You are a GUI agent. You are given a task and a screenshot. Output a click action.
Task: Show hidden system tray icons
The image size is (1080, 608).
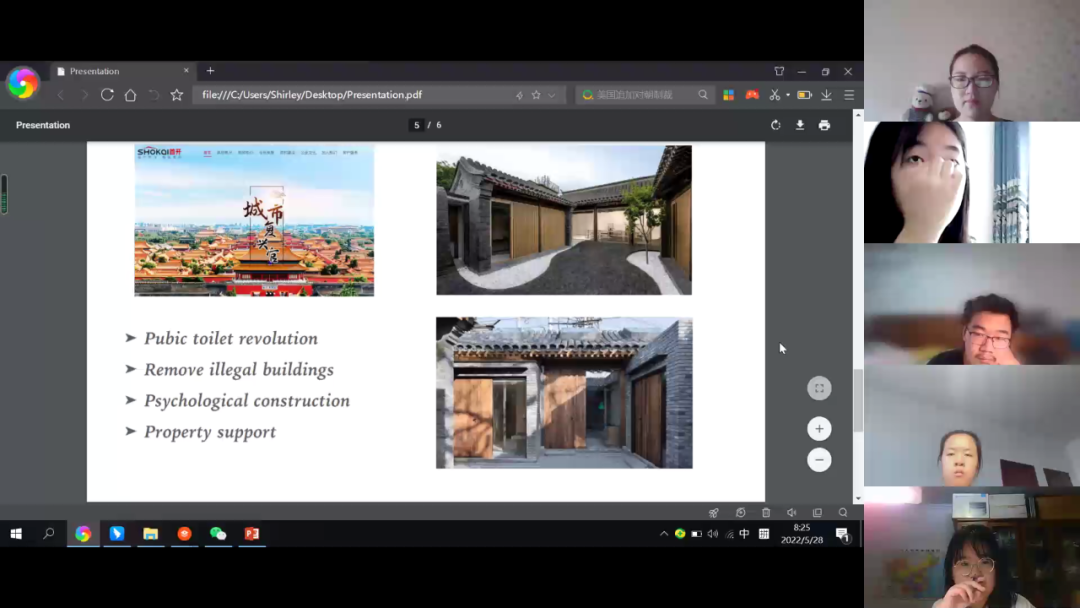point(663,534)
